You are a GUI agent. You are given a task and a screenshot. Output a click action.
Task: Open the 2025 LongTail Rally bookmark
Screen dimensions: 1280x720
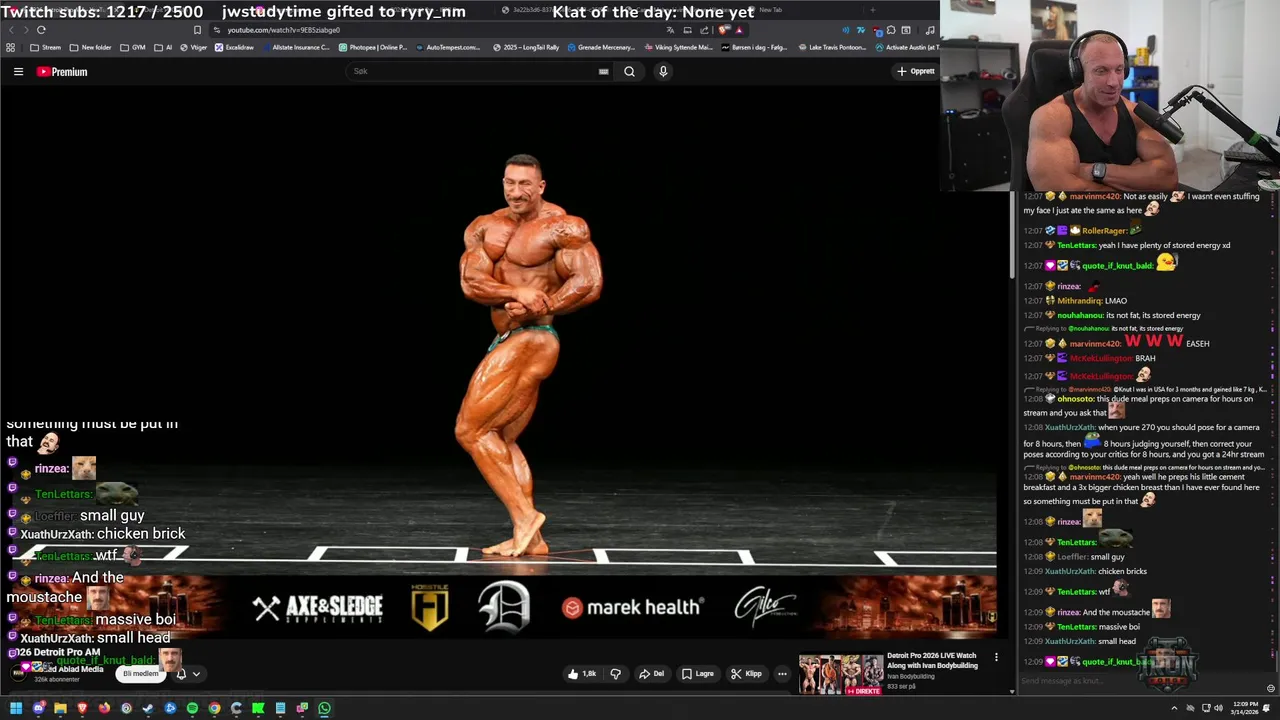click(x=527, y=47)
